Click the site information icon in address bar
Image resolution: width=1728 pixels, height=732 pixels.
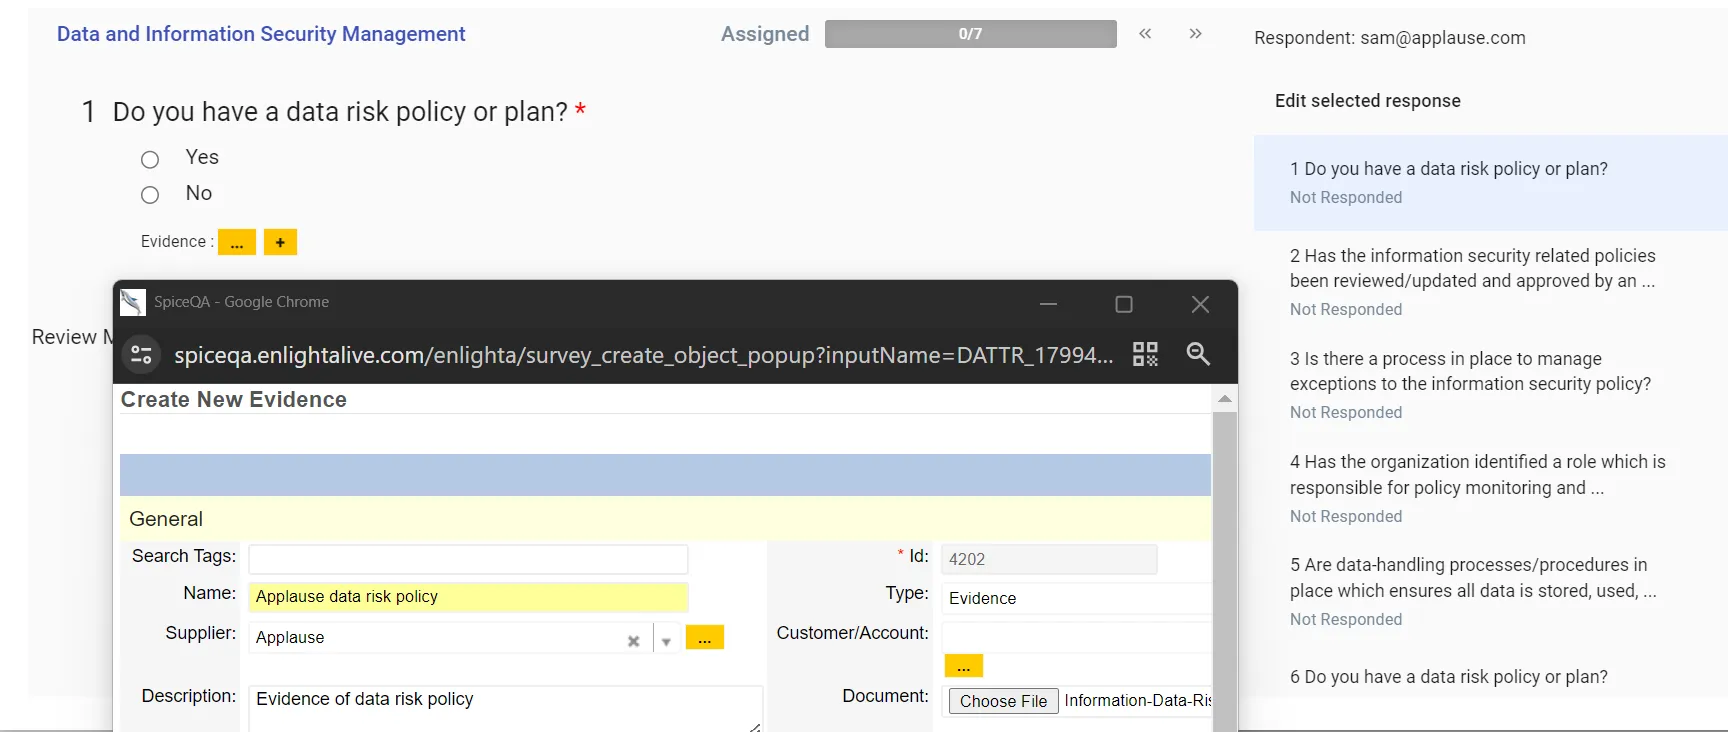(142, 355)
